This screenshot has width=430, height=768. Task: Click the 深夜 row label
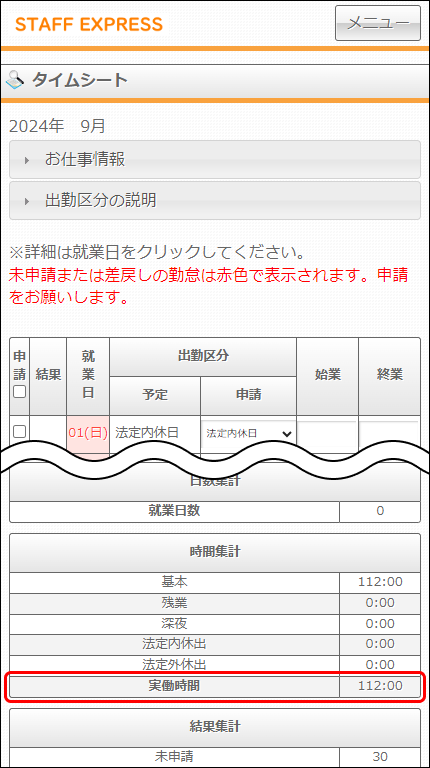coord(174,624)
